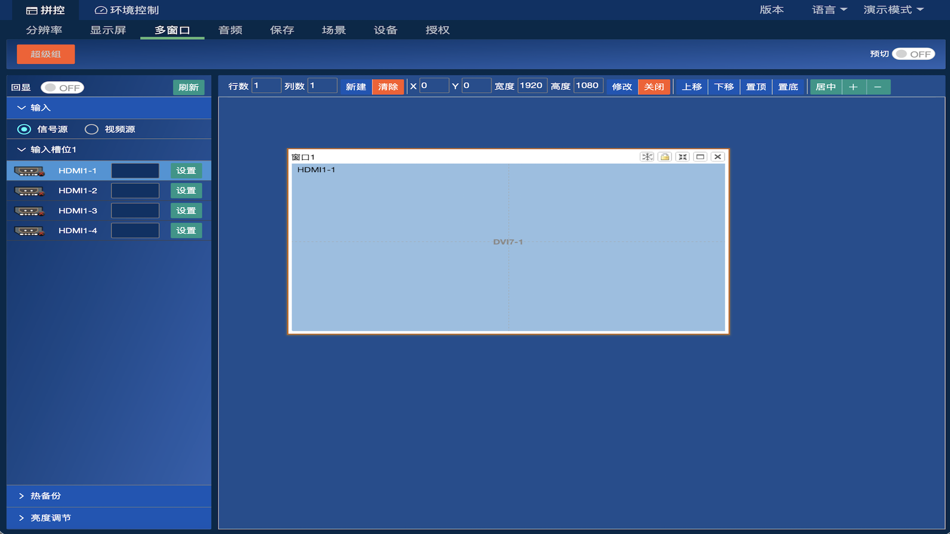This screenshot has height=534, width=950.
Task: Click the 新建 button
Action: [356, 87]
